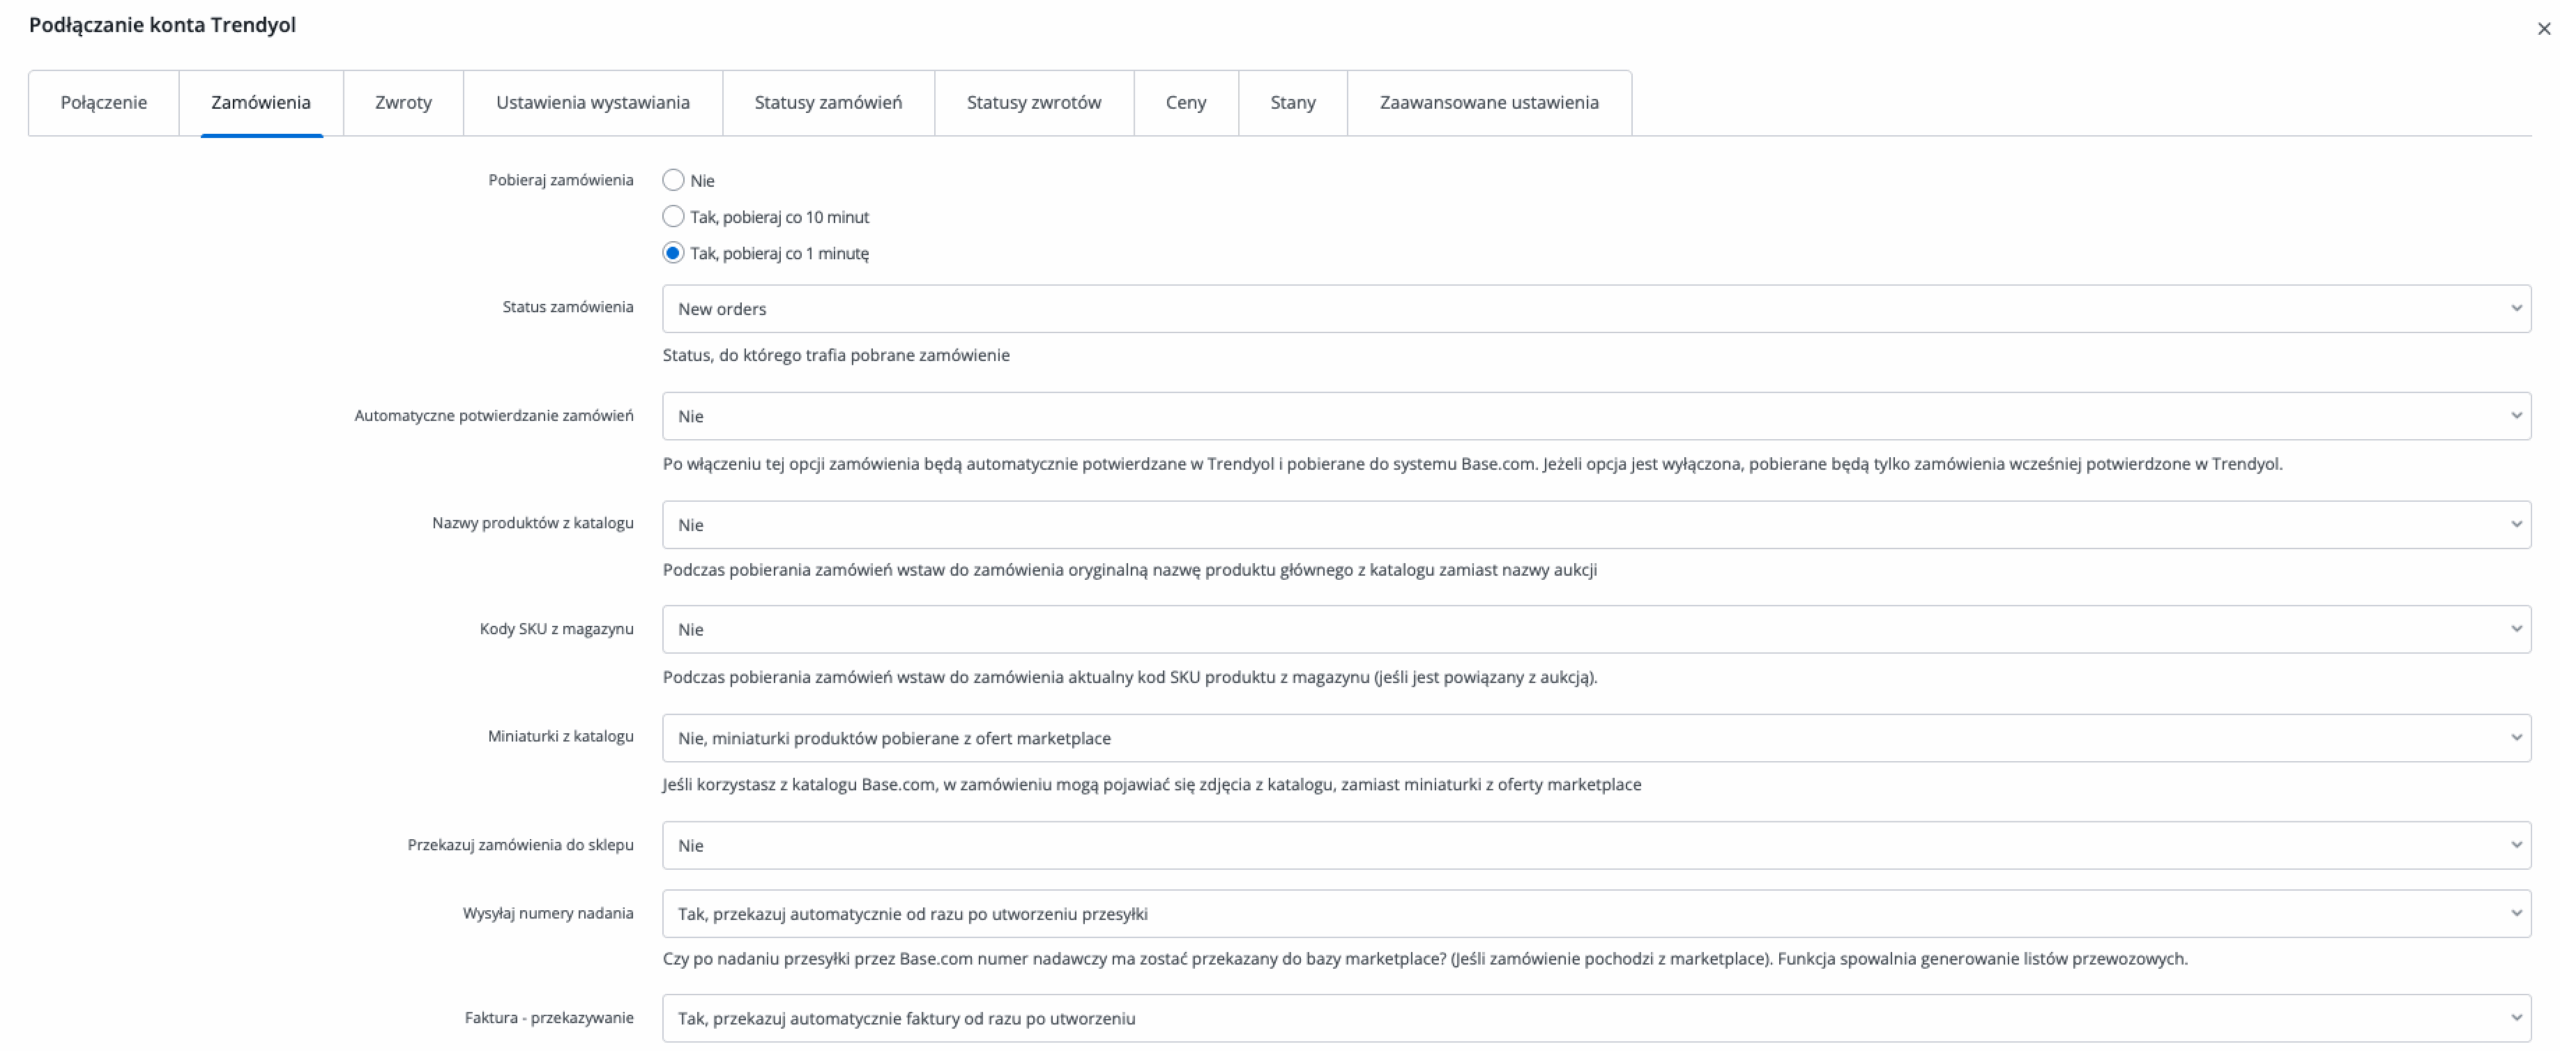Go to Zaawansowane ustawienia tab
The height and width of the screenshot is (1051, 2560).
[x=1489, y=102]
